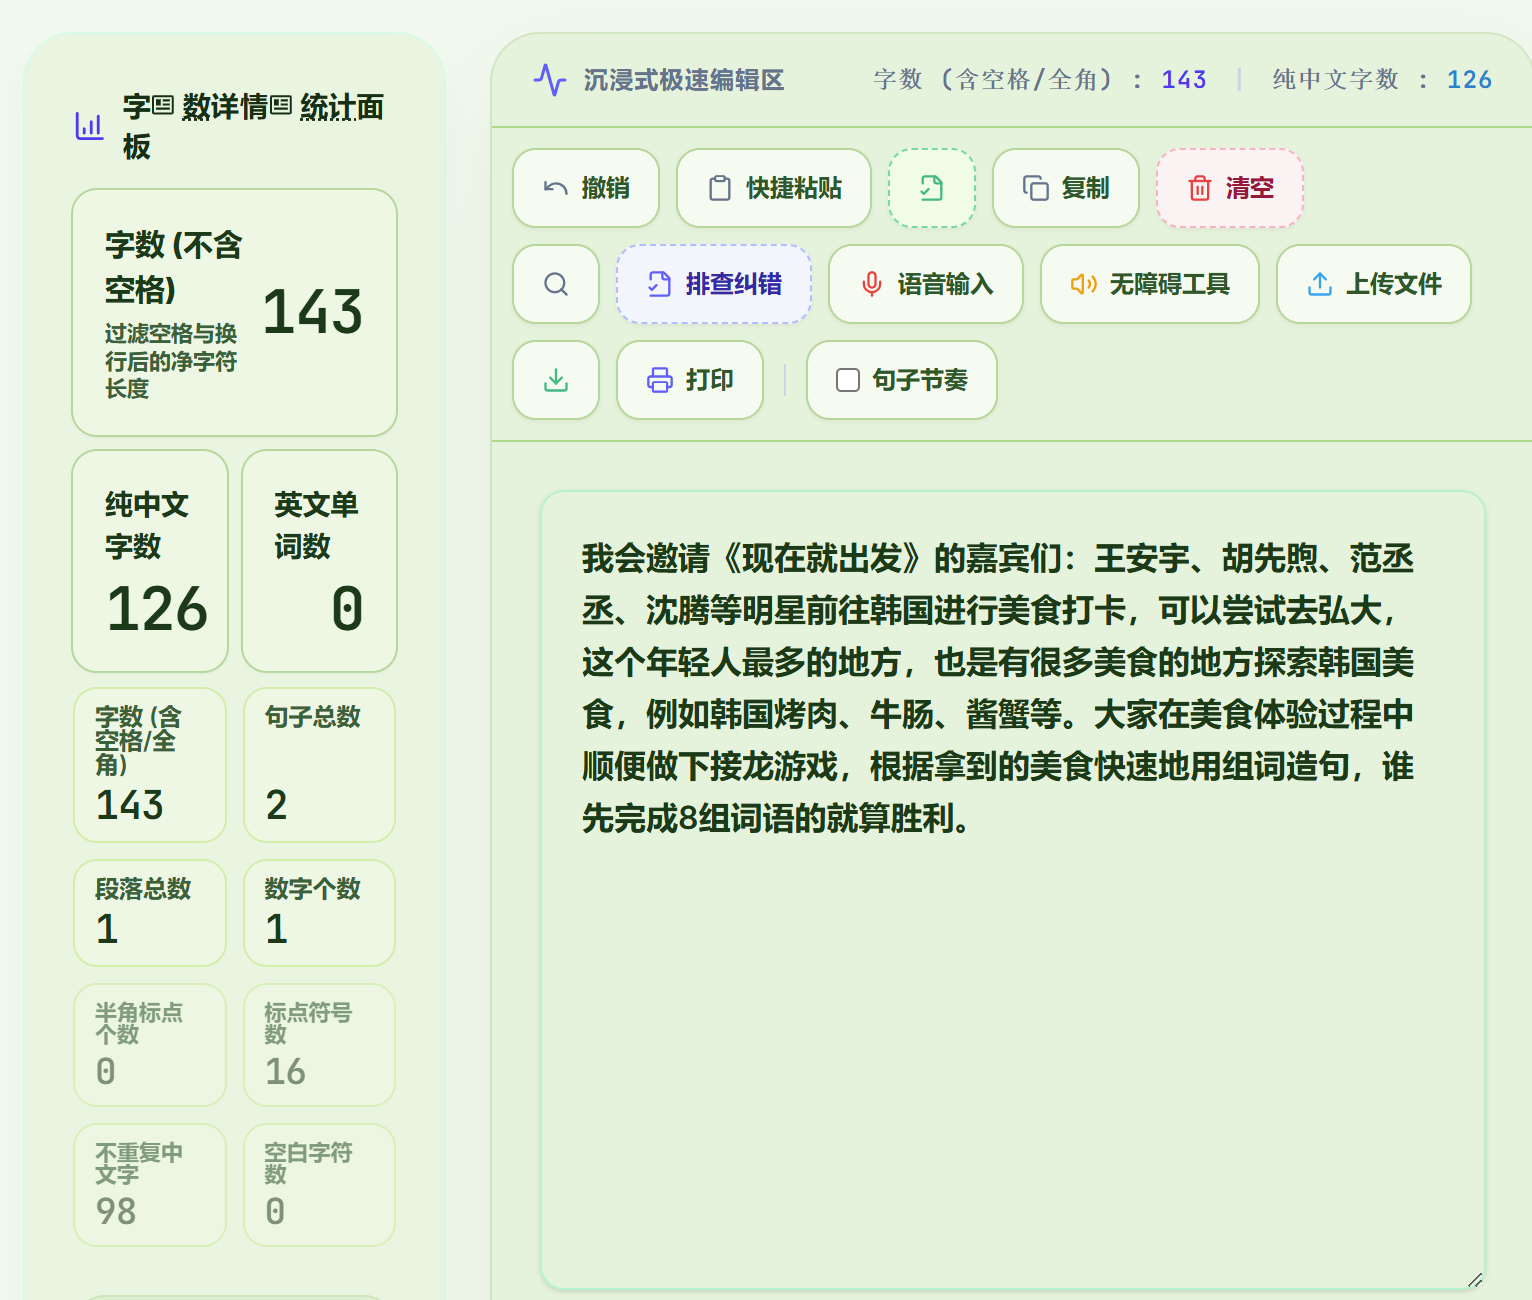Screen dimensions: 1532x1300
Task: Click the 标点符号数 16 card
Action: 320,1045
